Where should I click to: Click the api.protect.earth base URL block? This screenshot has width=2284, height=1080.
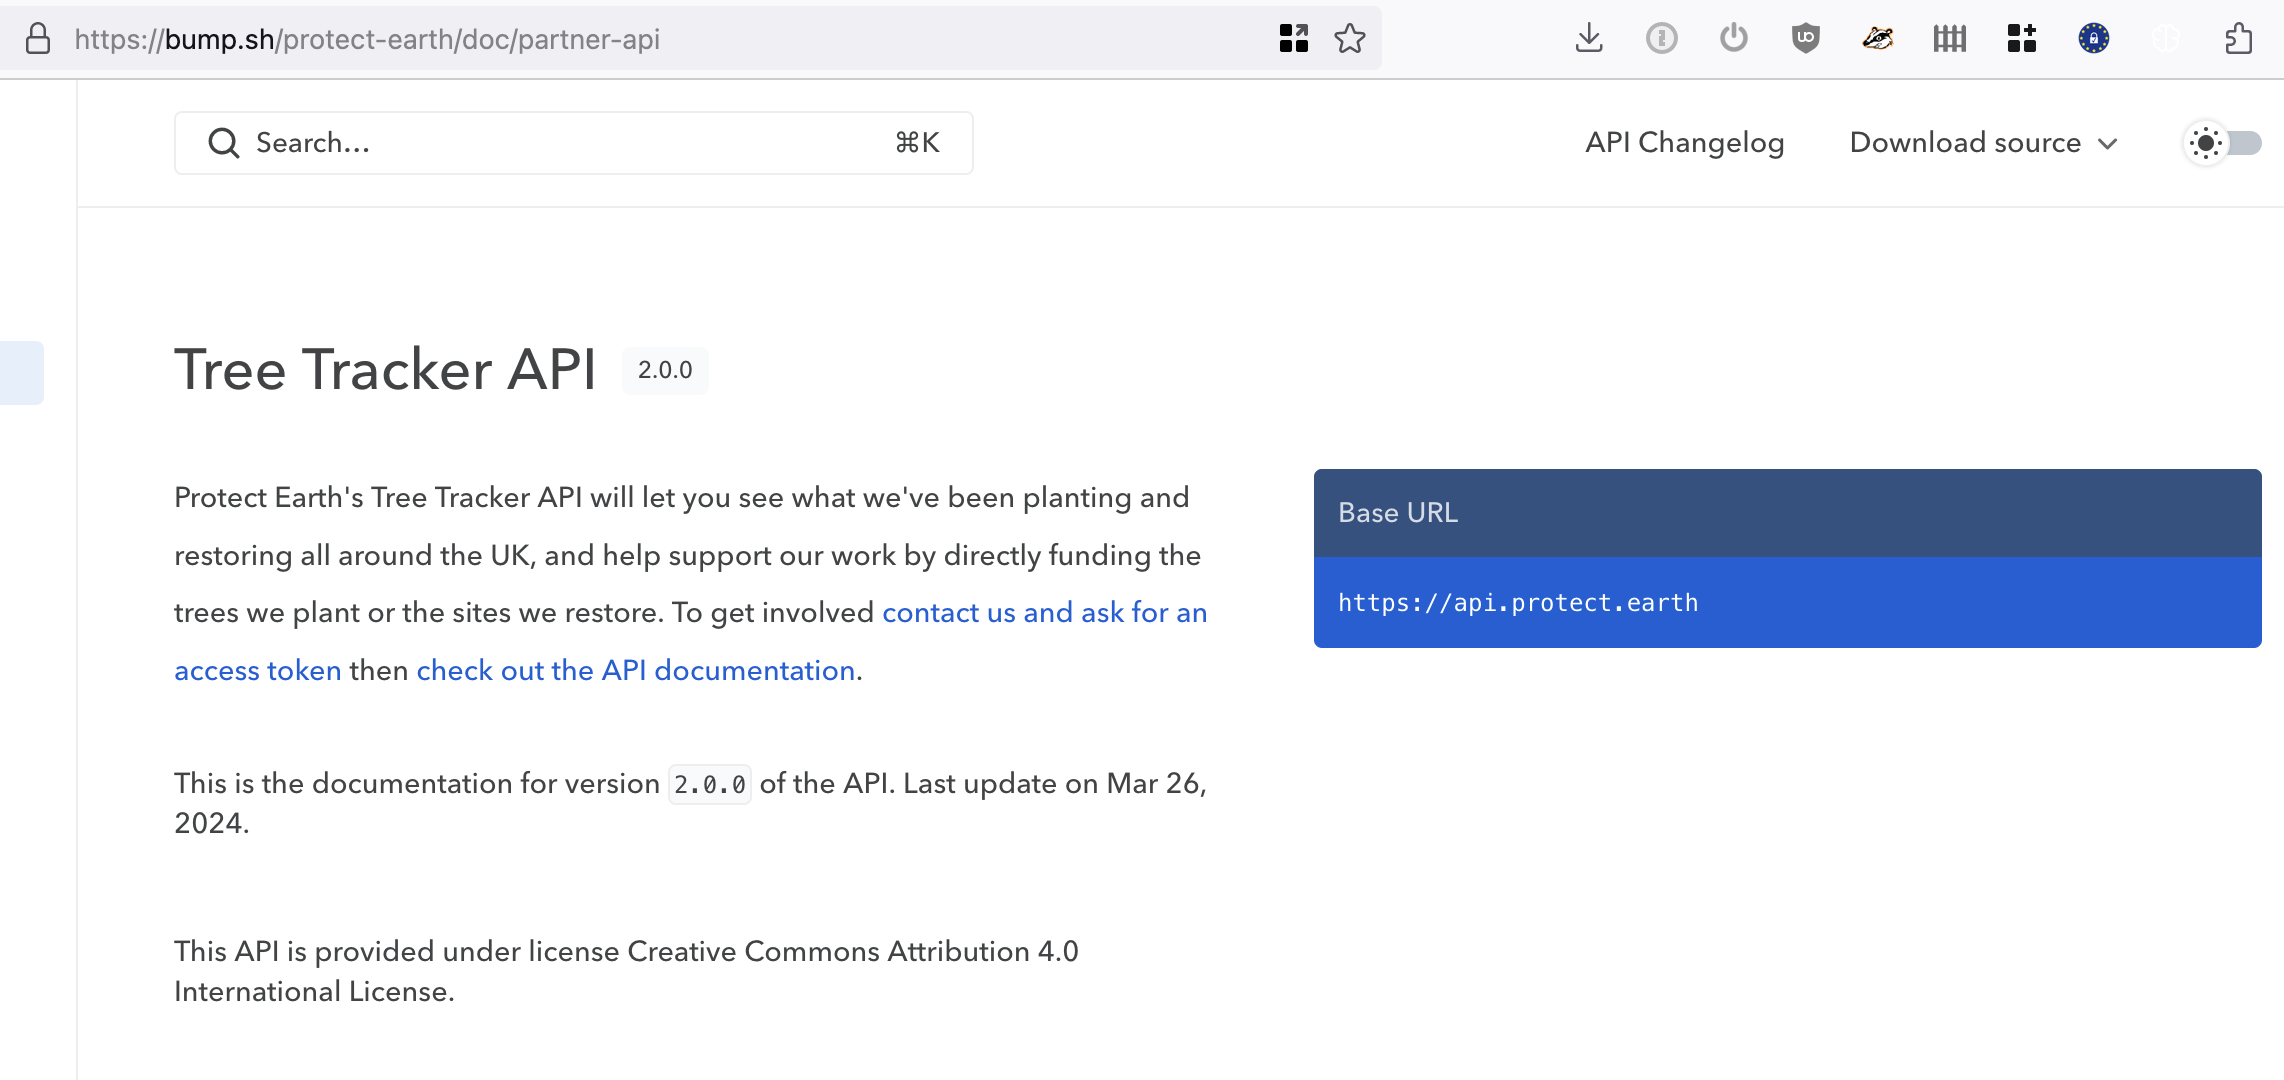[1786, 603]
